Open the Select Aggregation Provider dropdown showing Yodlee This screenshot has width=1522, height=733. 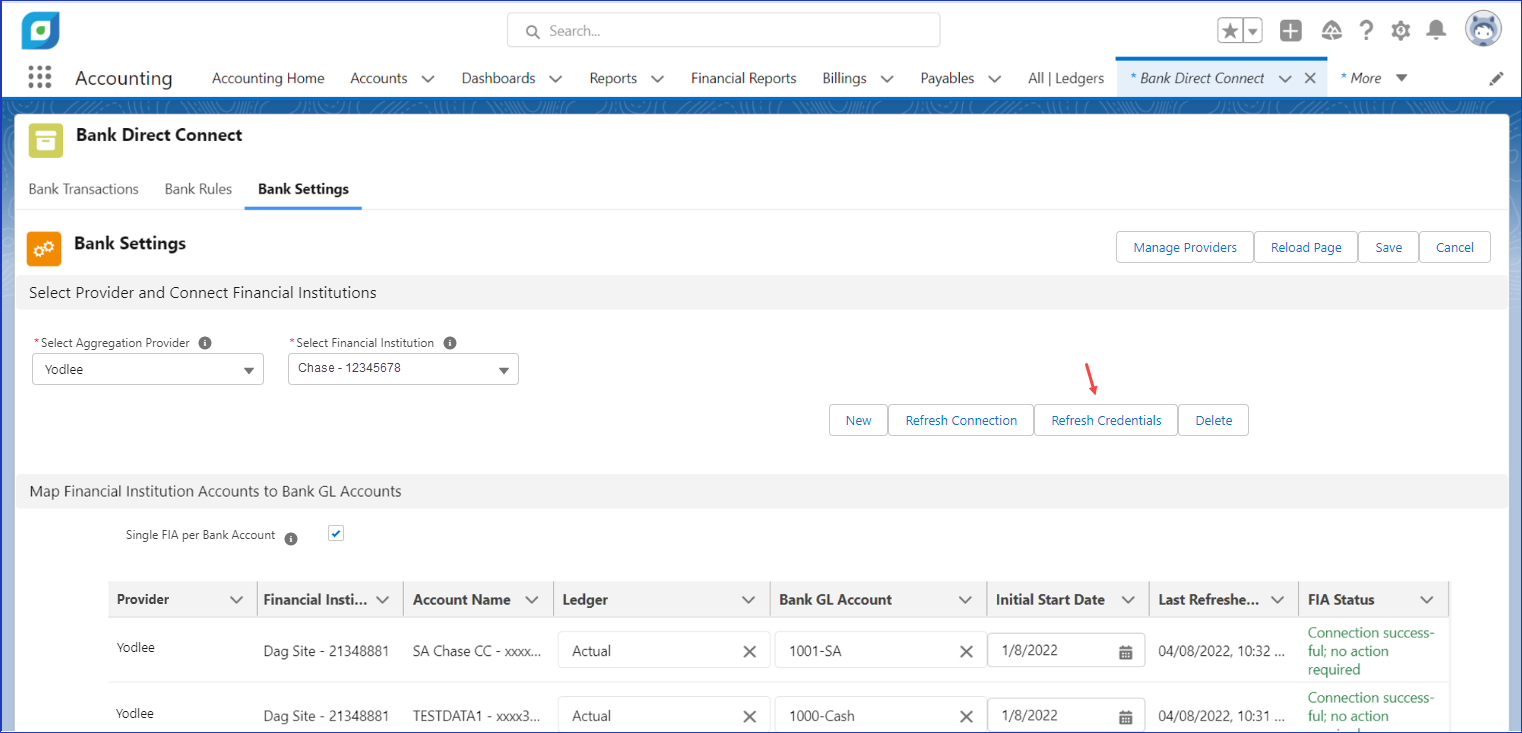[x=148, y=369]
